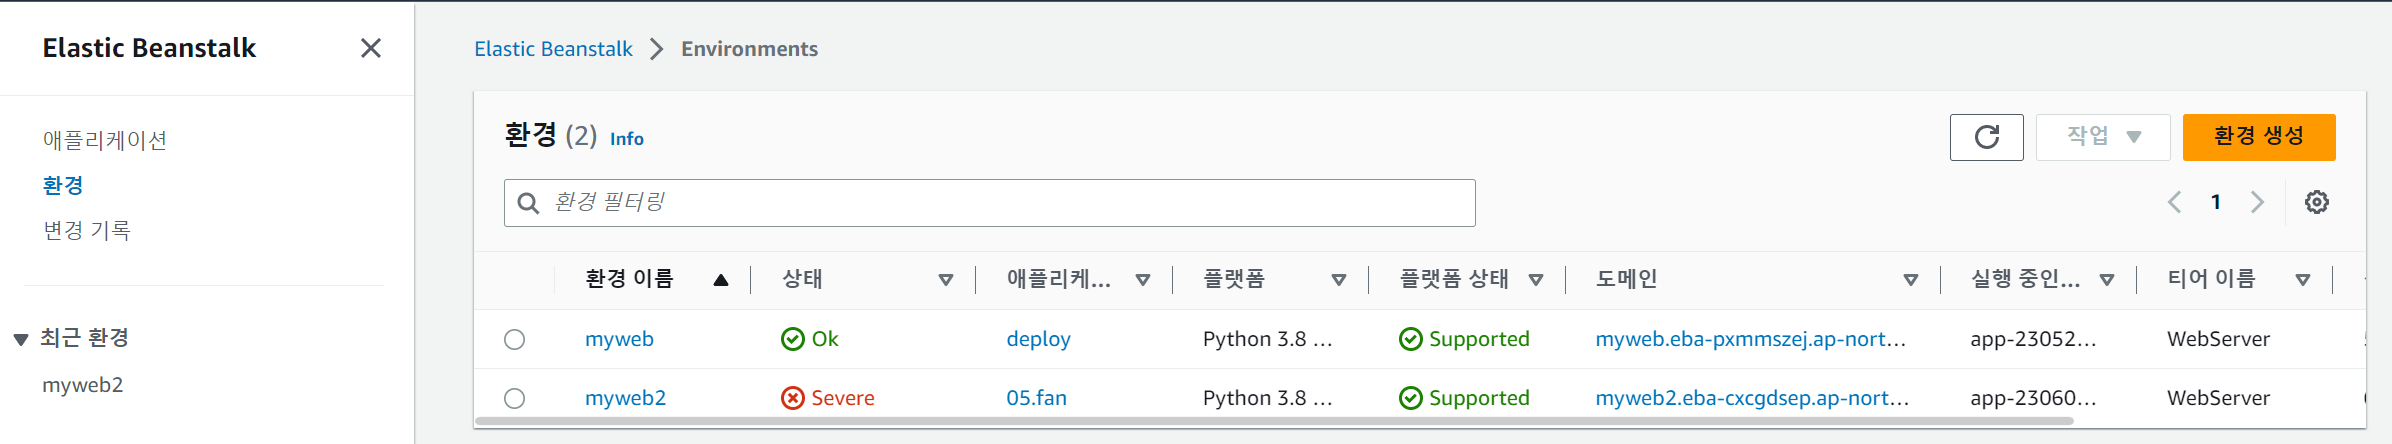2392x444 pixels.
Task: Click the refresh environments icon button
Action: coord(1986,137)
